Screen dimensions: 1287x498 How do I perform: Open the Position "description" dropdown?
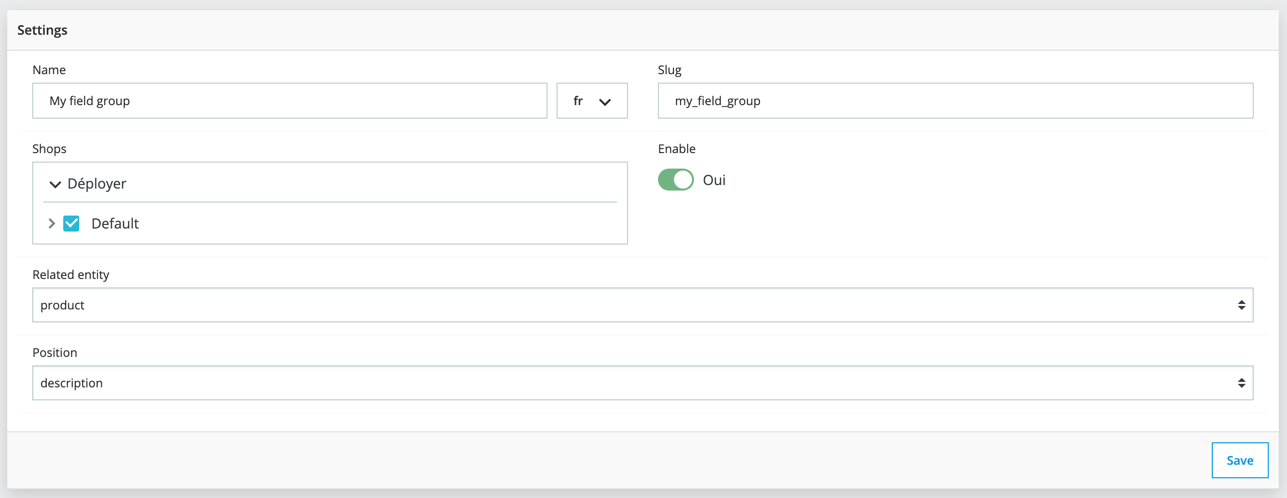coord(642,383)
